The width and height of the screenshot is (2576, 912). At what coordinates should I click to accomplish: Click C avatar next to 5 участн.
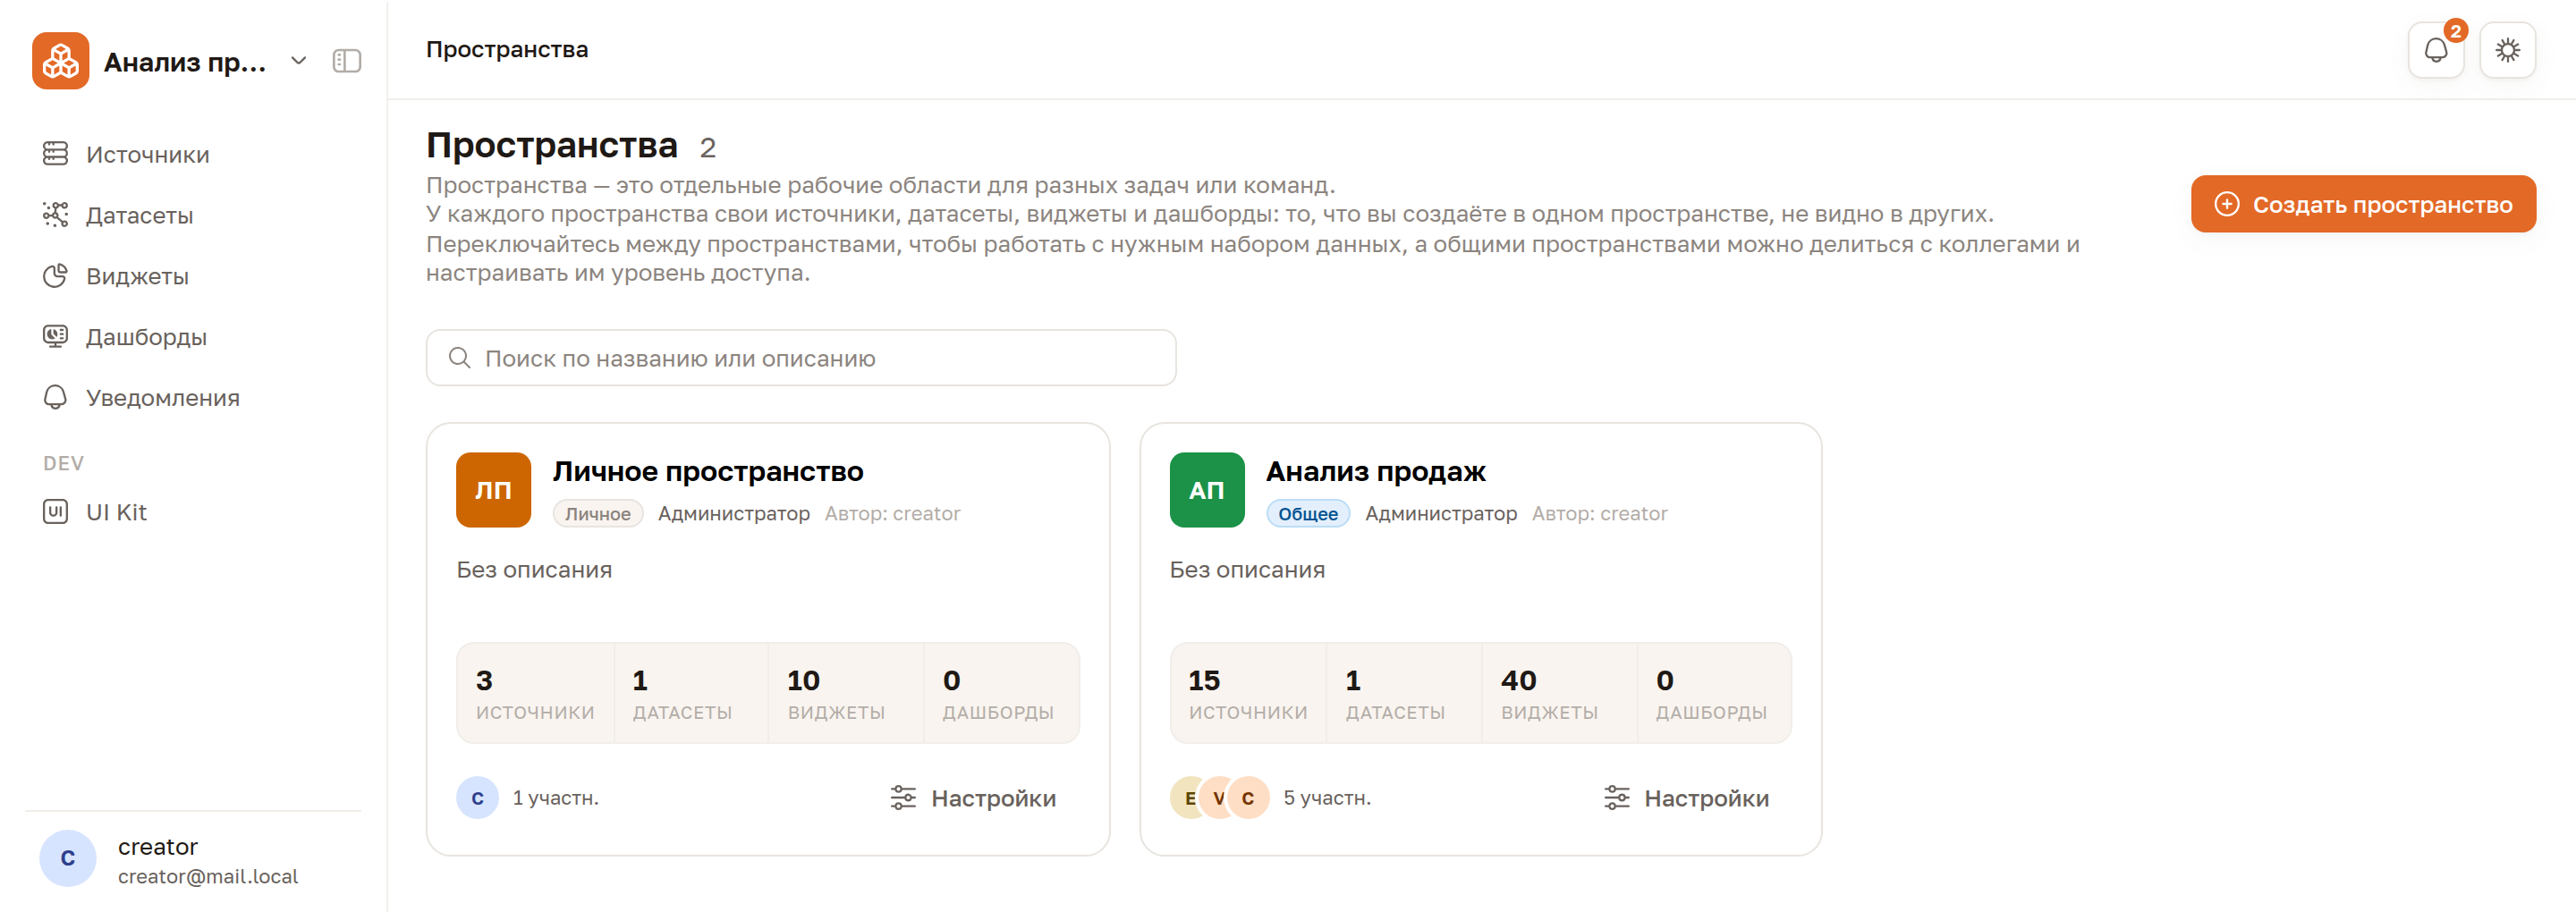[1248, 798]
